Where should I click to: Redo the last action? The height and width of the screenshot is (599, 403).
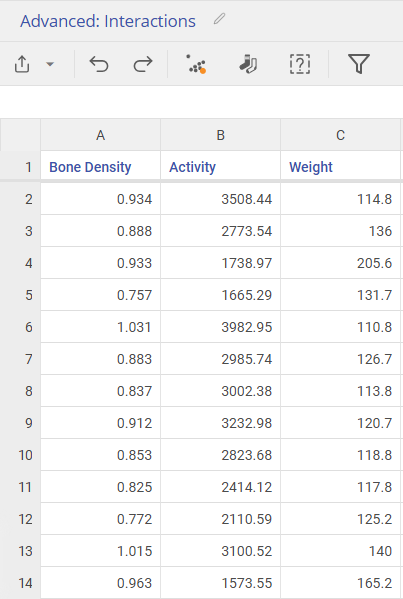pyautogui.click(x=143, y=64)
